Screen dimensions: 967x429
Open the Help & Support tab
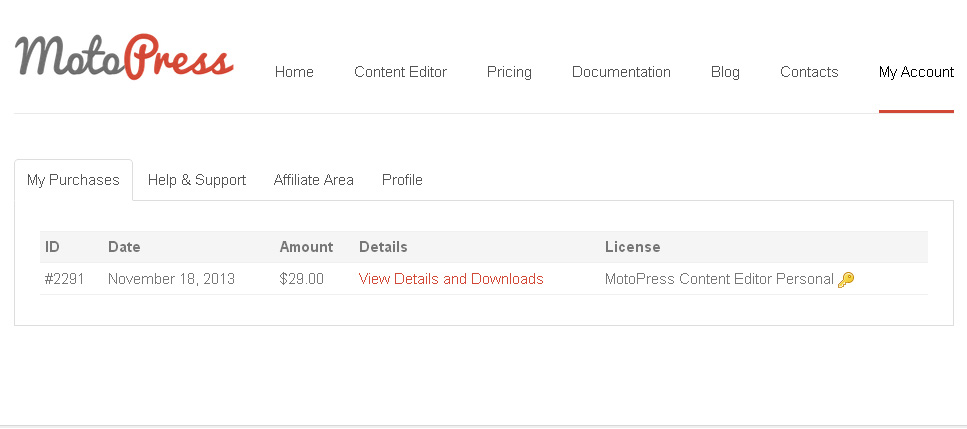point(197,180)
